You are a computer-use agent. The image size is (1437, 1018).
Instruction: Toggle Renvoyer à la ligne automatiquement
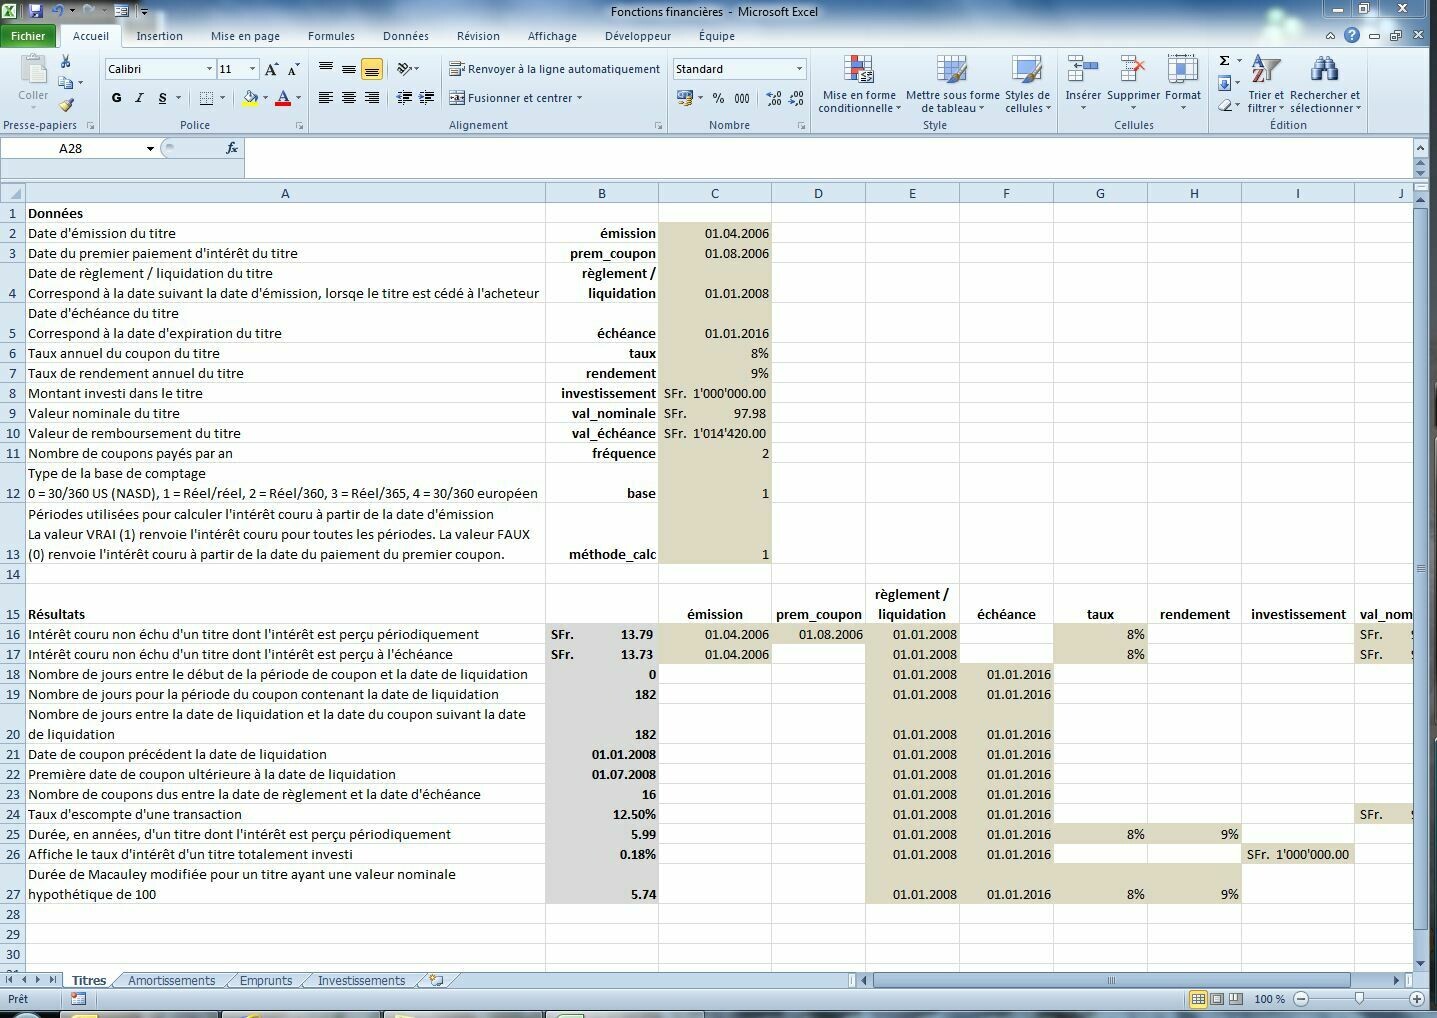pos(554,69)
